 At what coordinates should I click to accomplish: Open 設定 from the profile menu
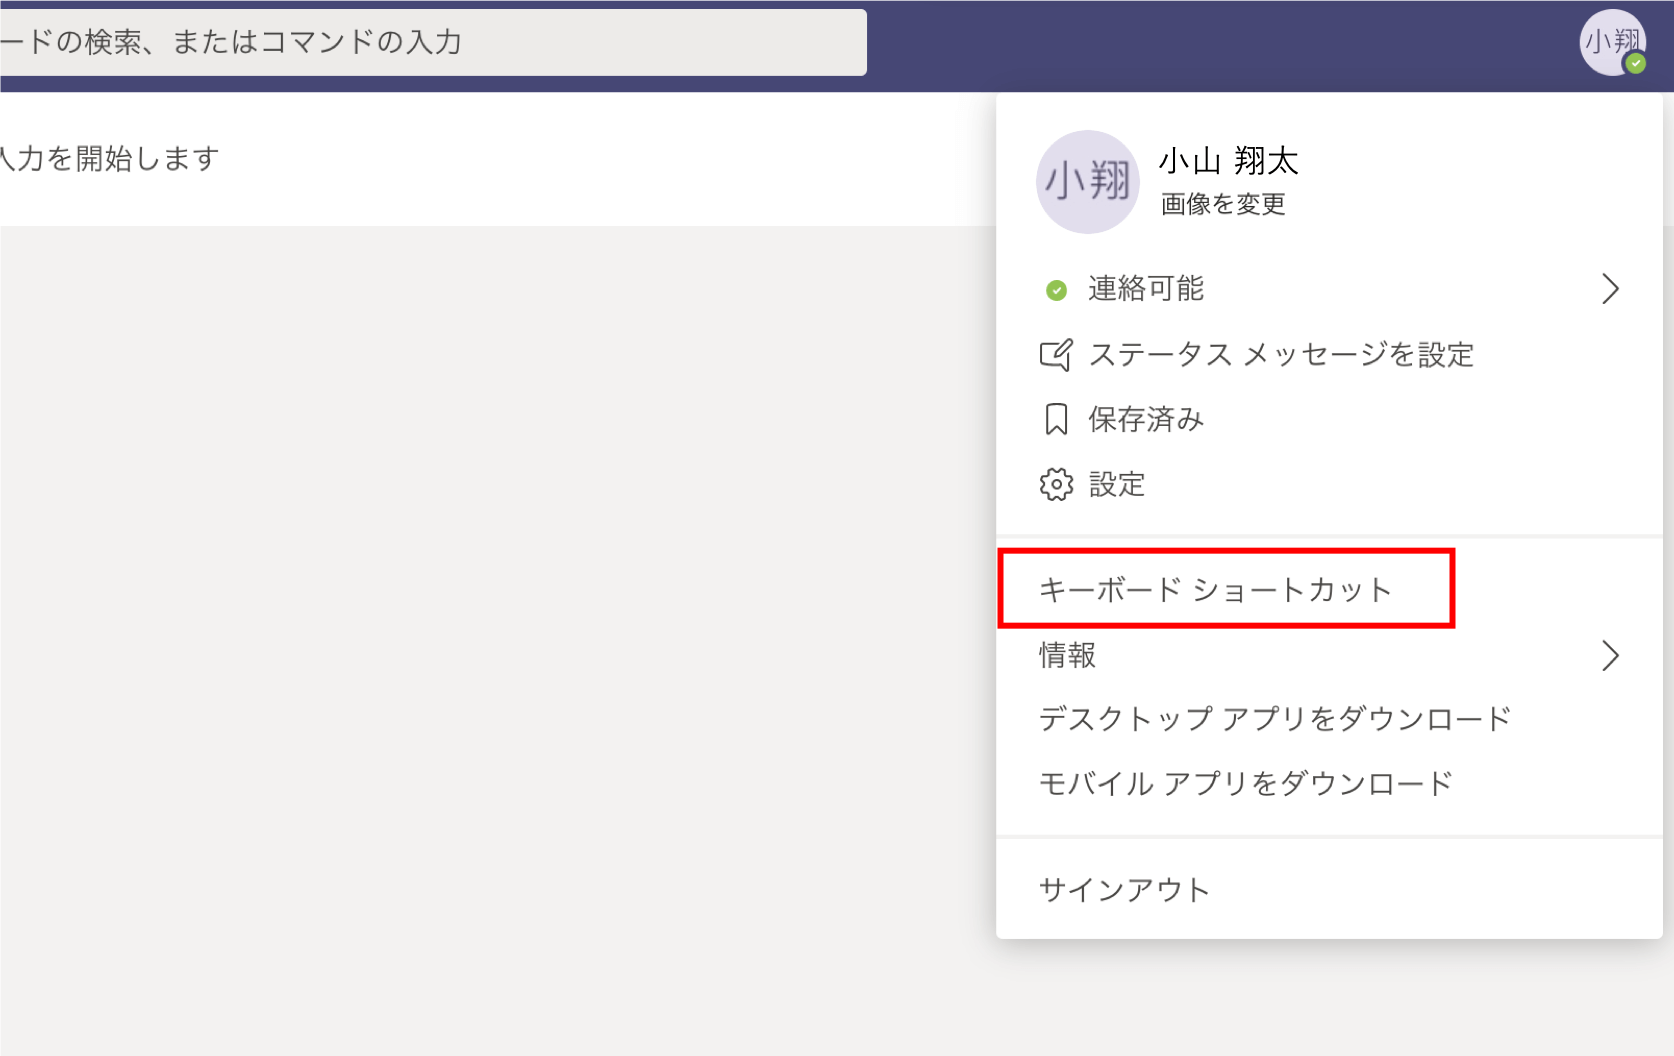pos(1117,485)
